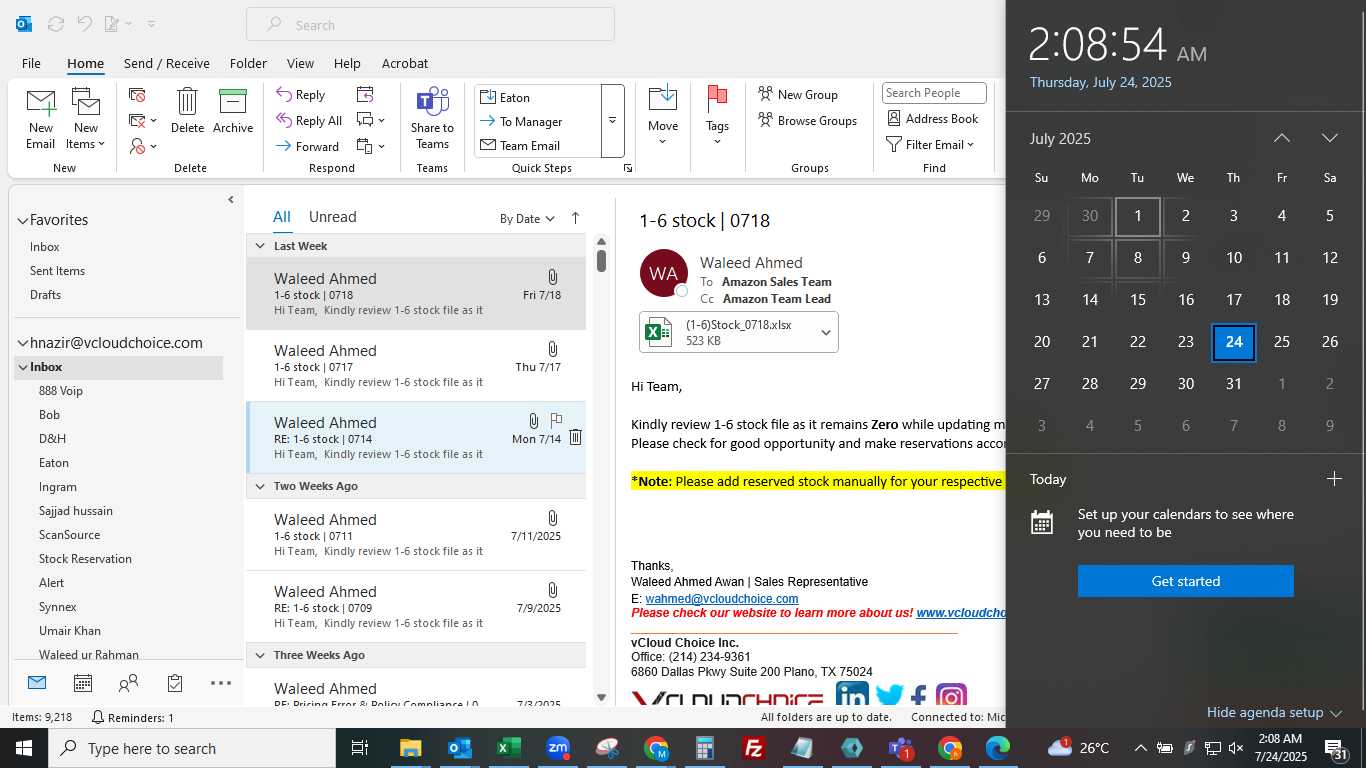This screenshot has height=768, width=1366.
Task: Run the Eaton quick step
Action: tap(538, 97)
